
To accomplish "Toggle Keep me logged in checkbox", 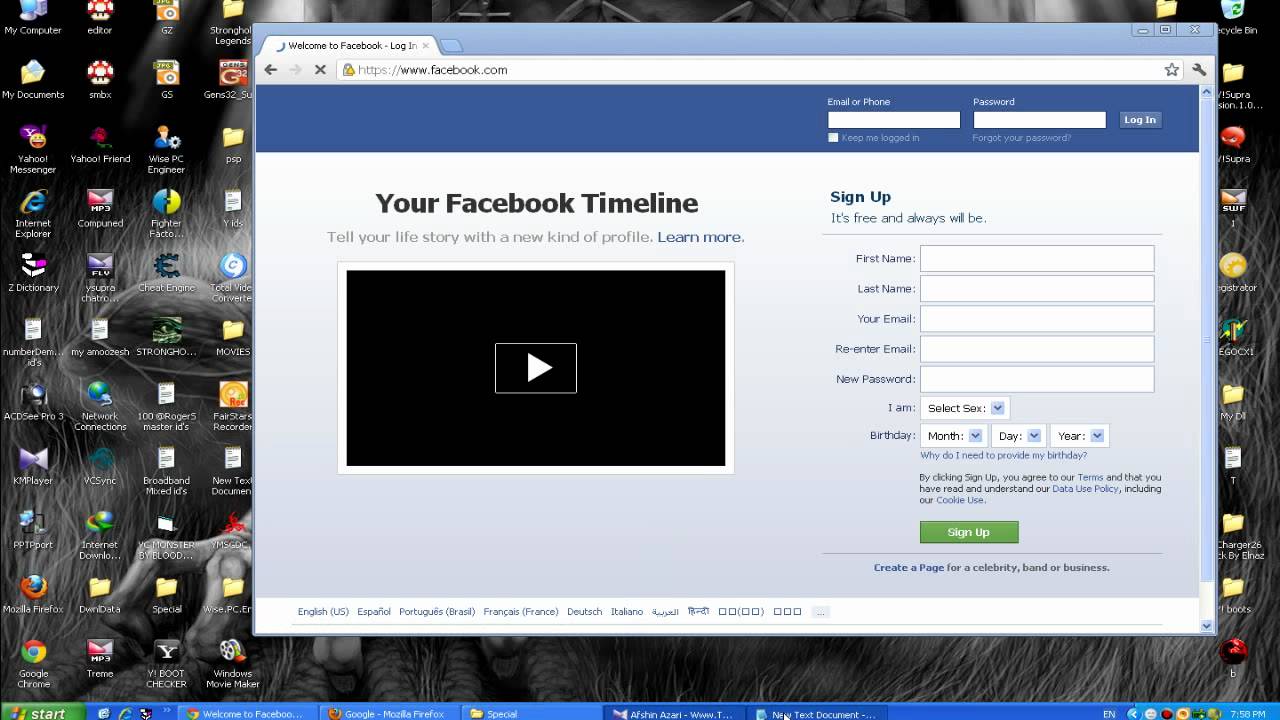I will (833, 138).
